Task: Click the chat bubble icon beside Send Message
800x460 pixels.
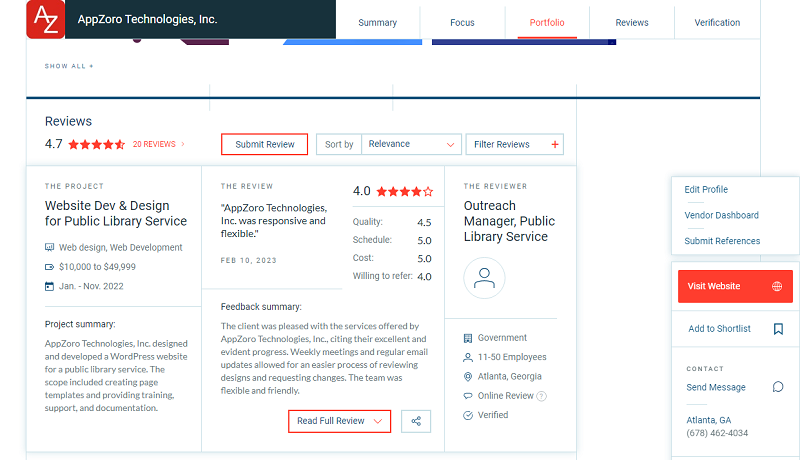Action: coord(778,387)
